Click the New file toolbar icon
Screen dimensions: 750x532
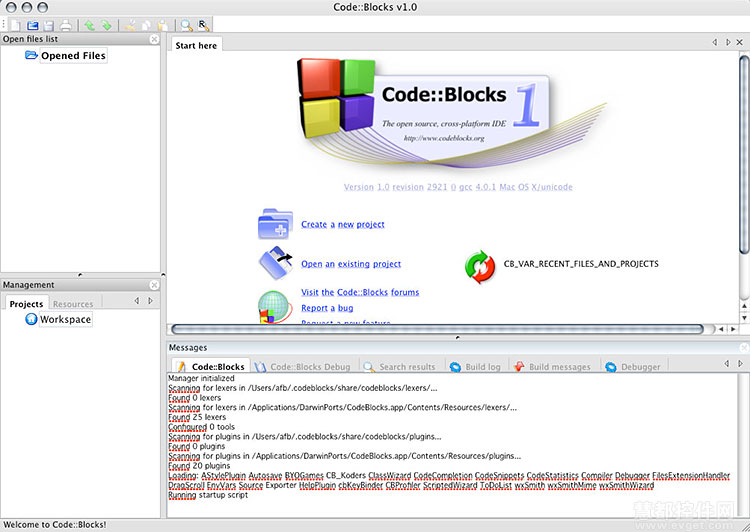16,25
